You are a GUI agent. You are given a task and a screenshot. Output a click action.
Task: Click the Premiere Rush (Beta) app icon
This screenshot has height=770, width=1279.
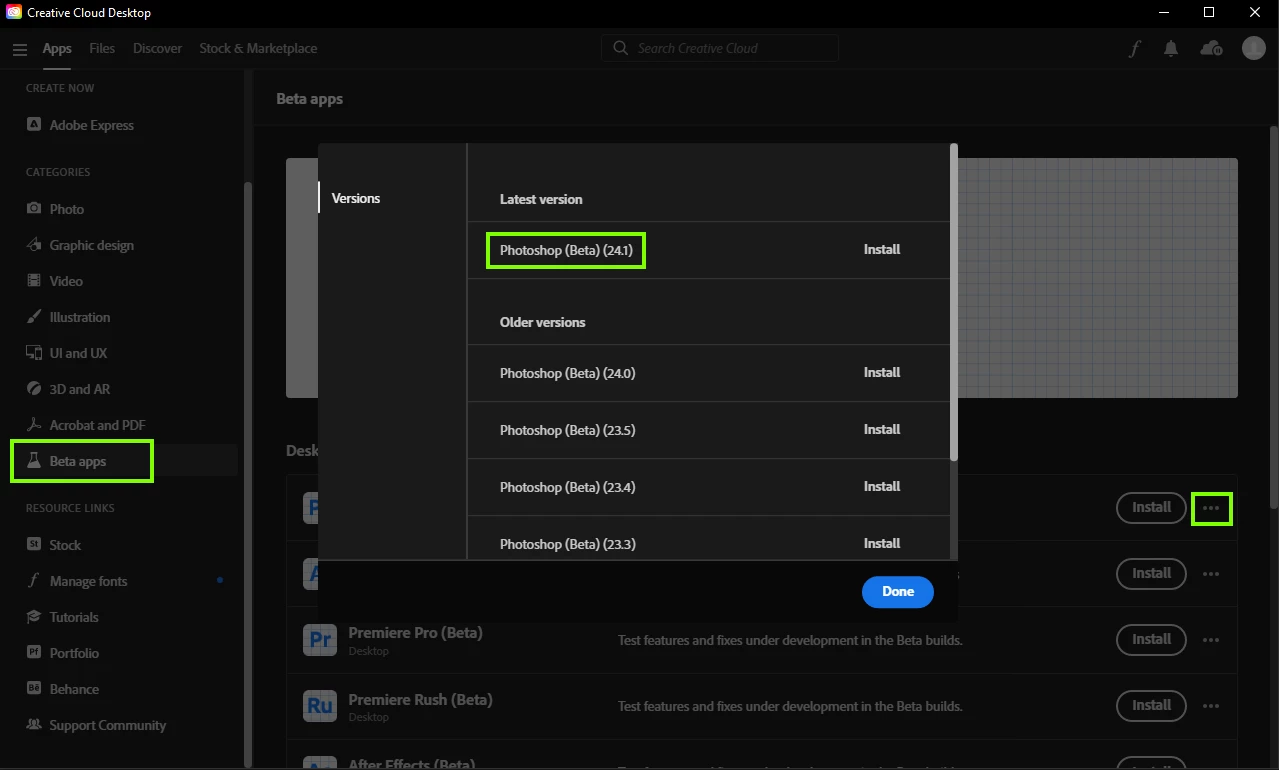pos(320,705)
